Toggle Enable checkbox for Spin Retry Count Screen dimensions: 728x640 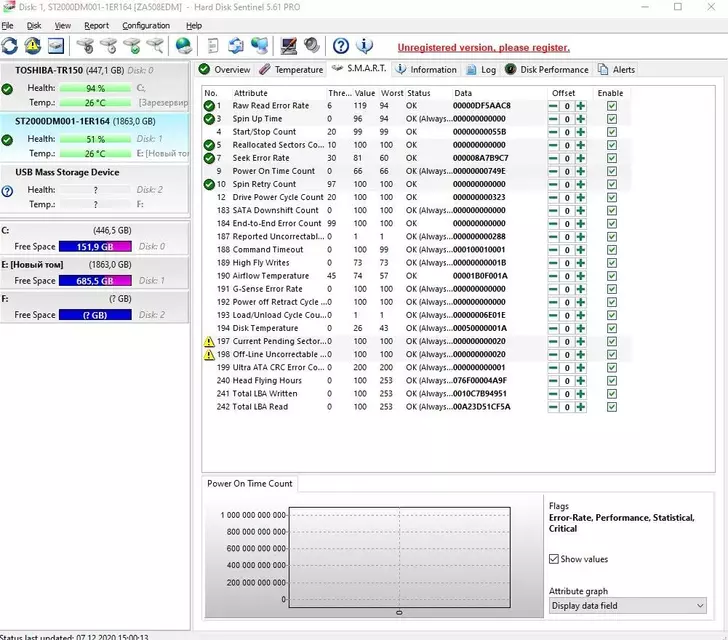(x=612, y=184)
